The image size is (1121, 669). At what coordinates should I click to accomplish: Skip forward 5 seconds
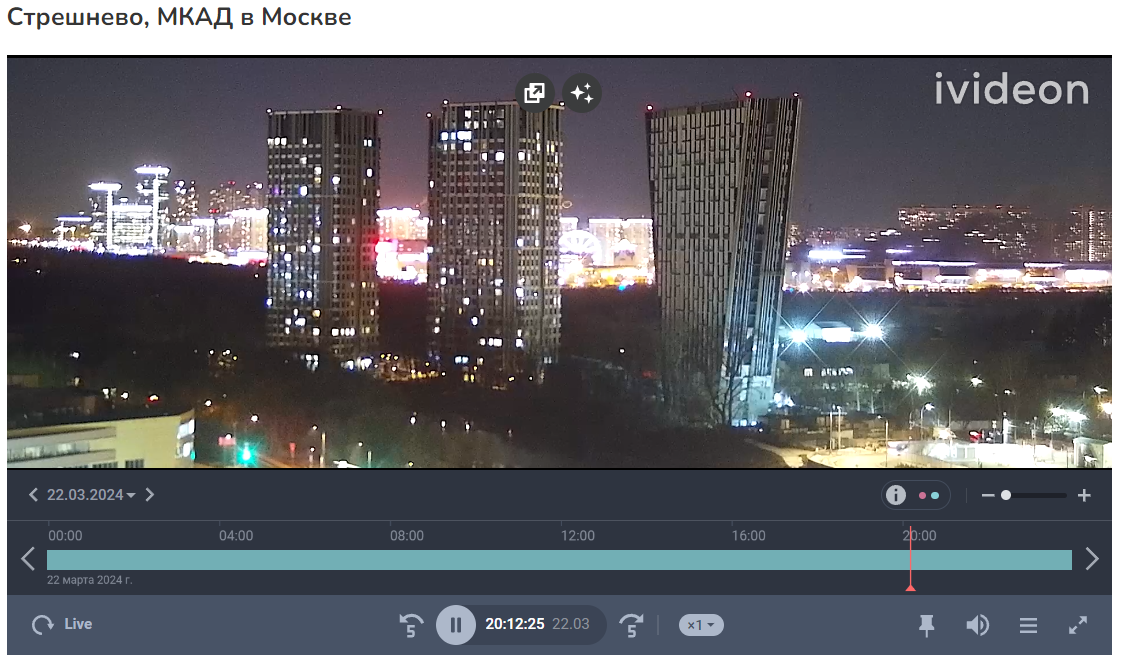(x=631, y=625)
